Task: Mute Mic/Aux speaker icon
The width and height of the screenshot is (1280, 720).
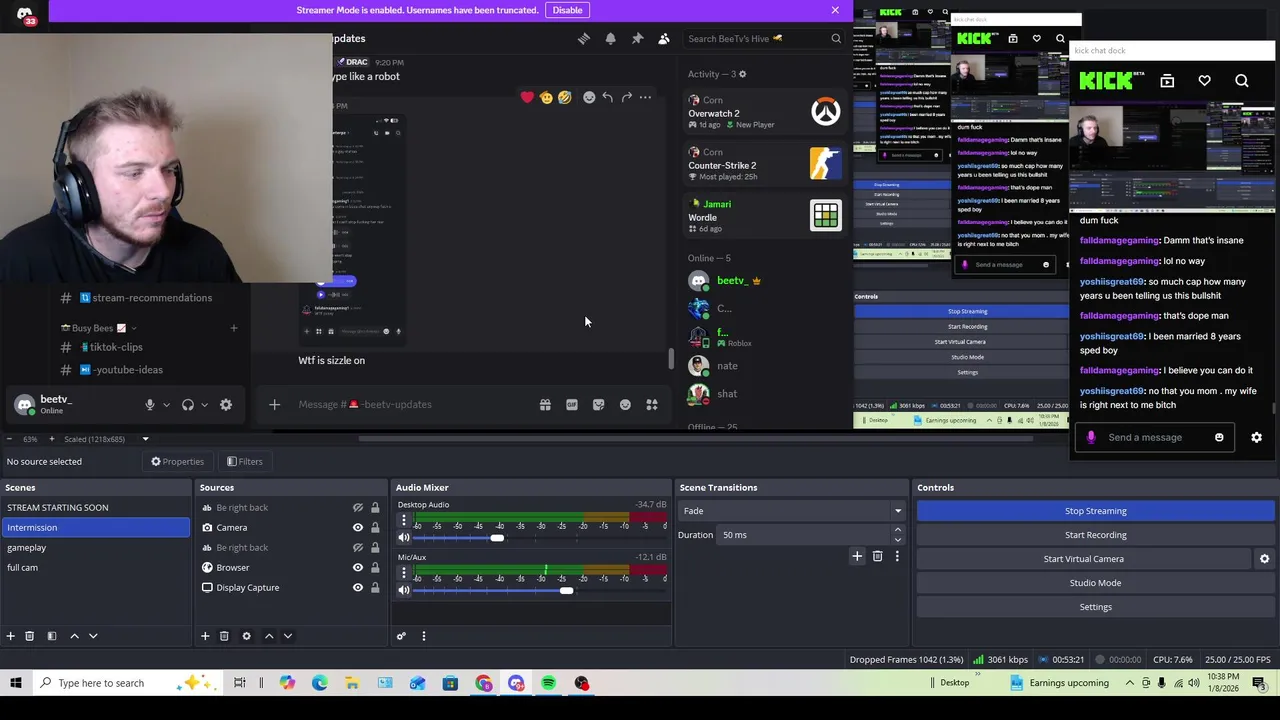Action: click(x=404, y=590)
